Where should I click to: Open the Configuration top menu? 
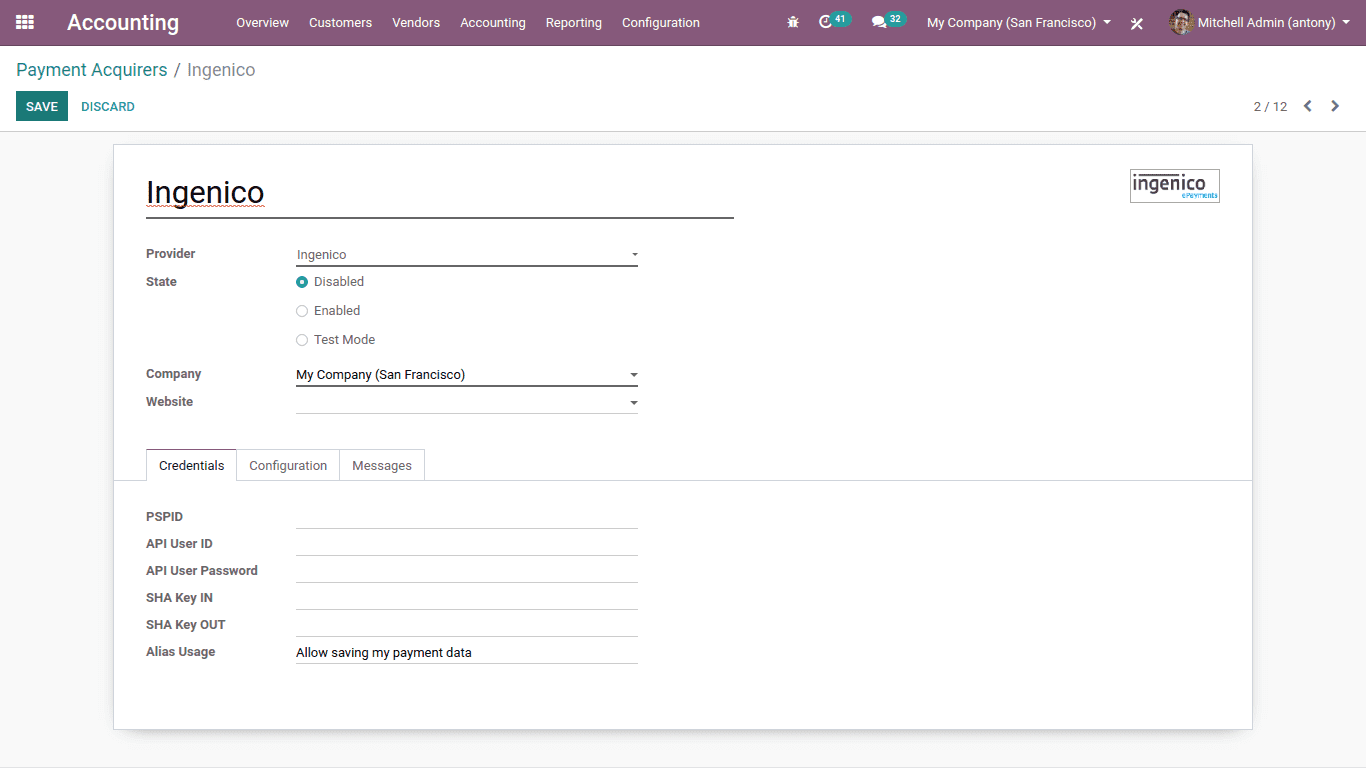(x=661, y=22)
